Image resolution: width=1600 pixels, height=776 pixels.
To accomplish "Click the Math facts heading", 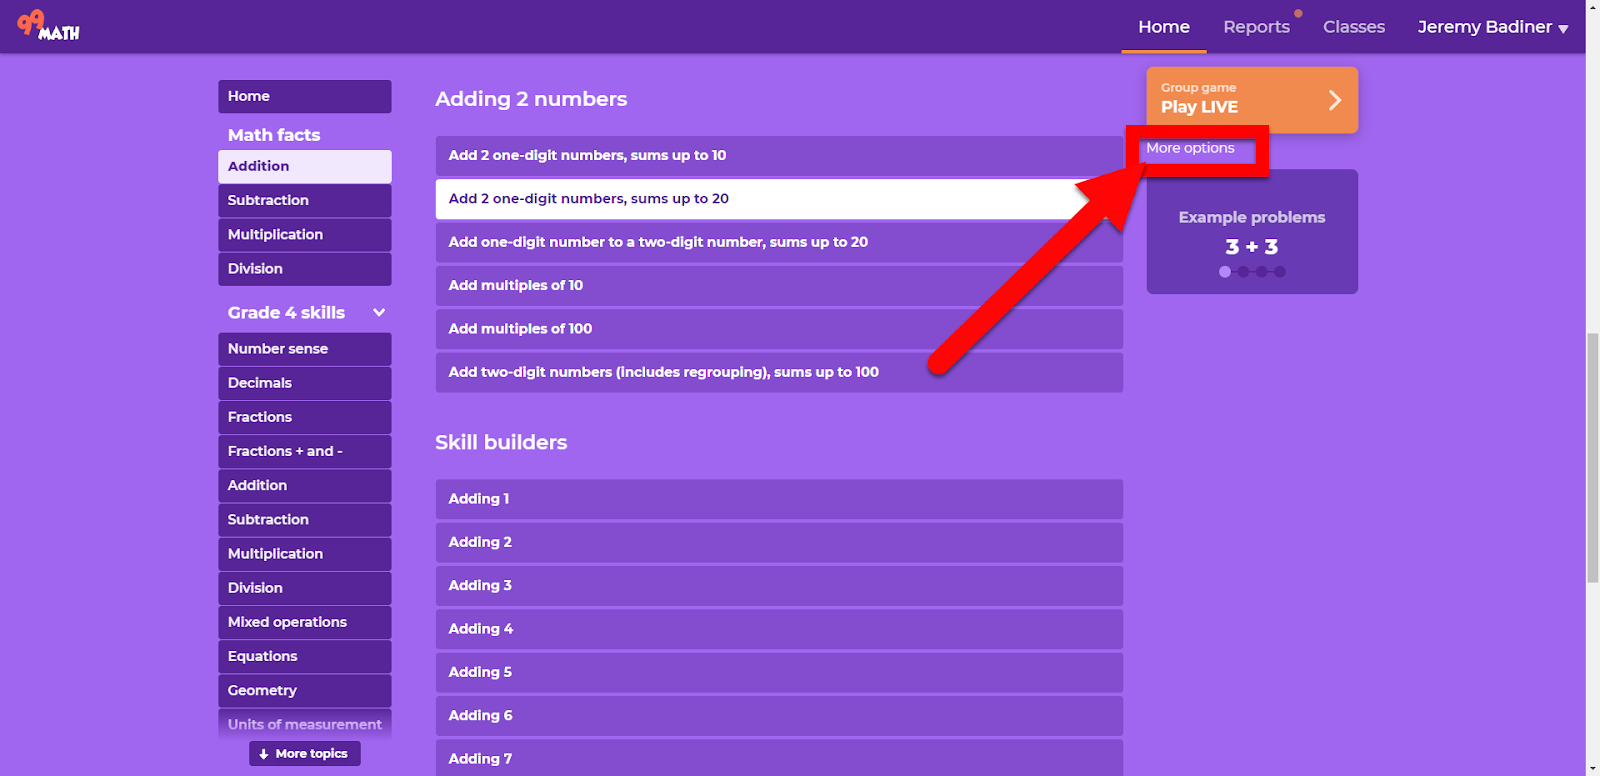I will (x=274, y=135).
